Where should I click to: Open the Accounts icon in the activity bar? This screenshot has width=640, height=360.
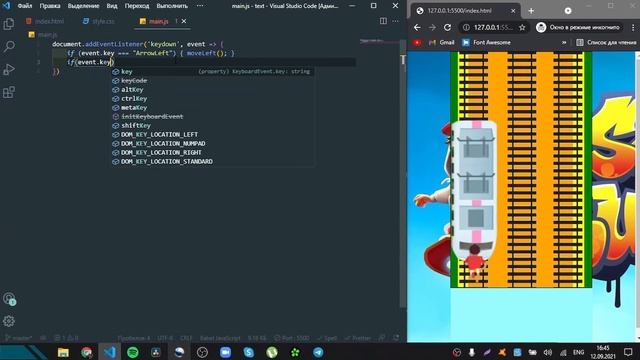[x=9, y=298]
